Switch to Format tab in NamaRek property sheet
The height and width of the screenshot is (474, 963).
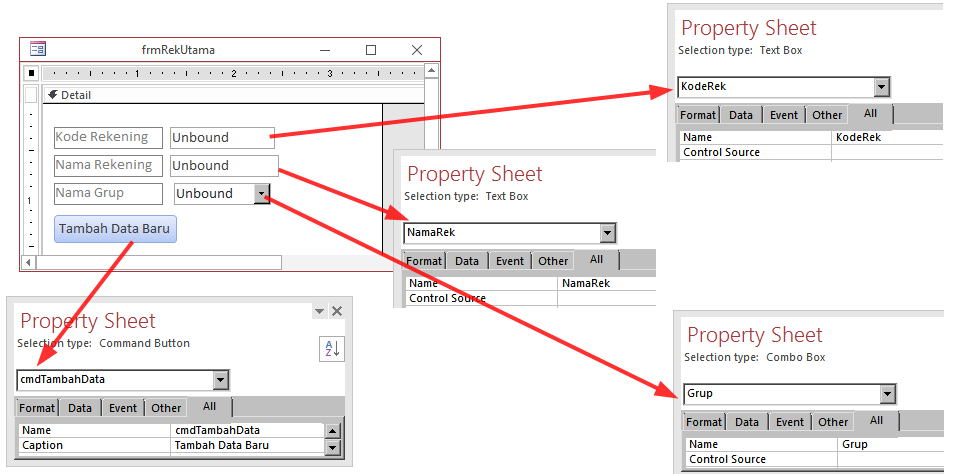[x=424, y=261]
